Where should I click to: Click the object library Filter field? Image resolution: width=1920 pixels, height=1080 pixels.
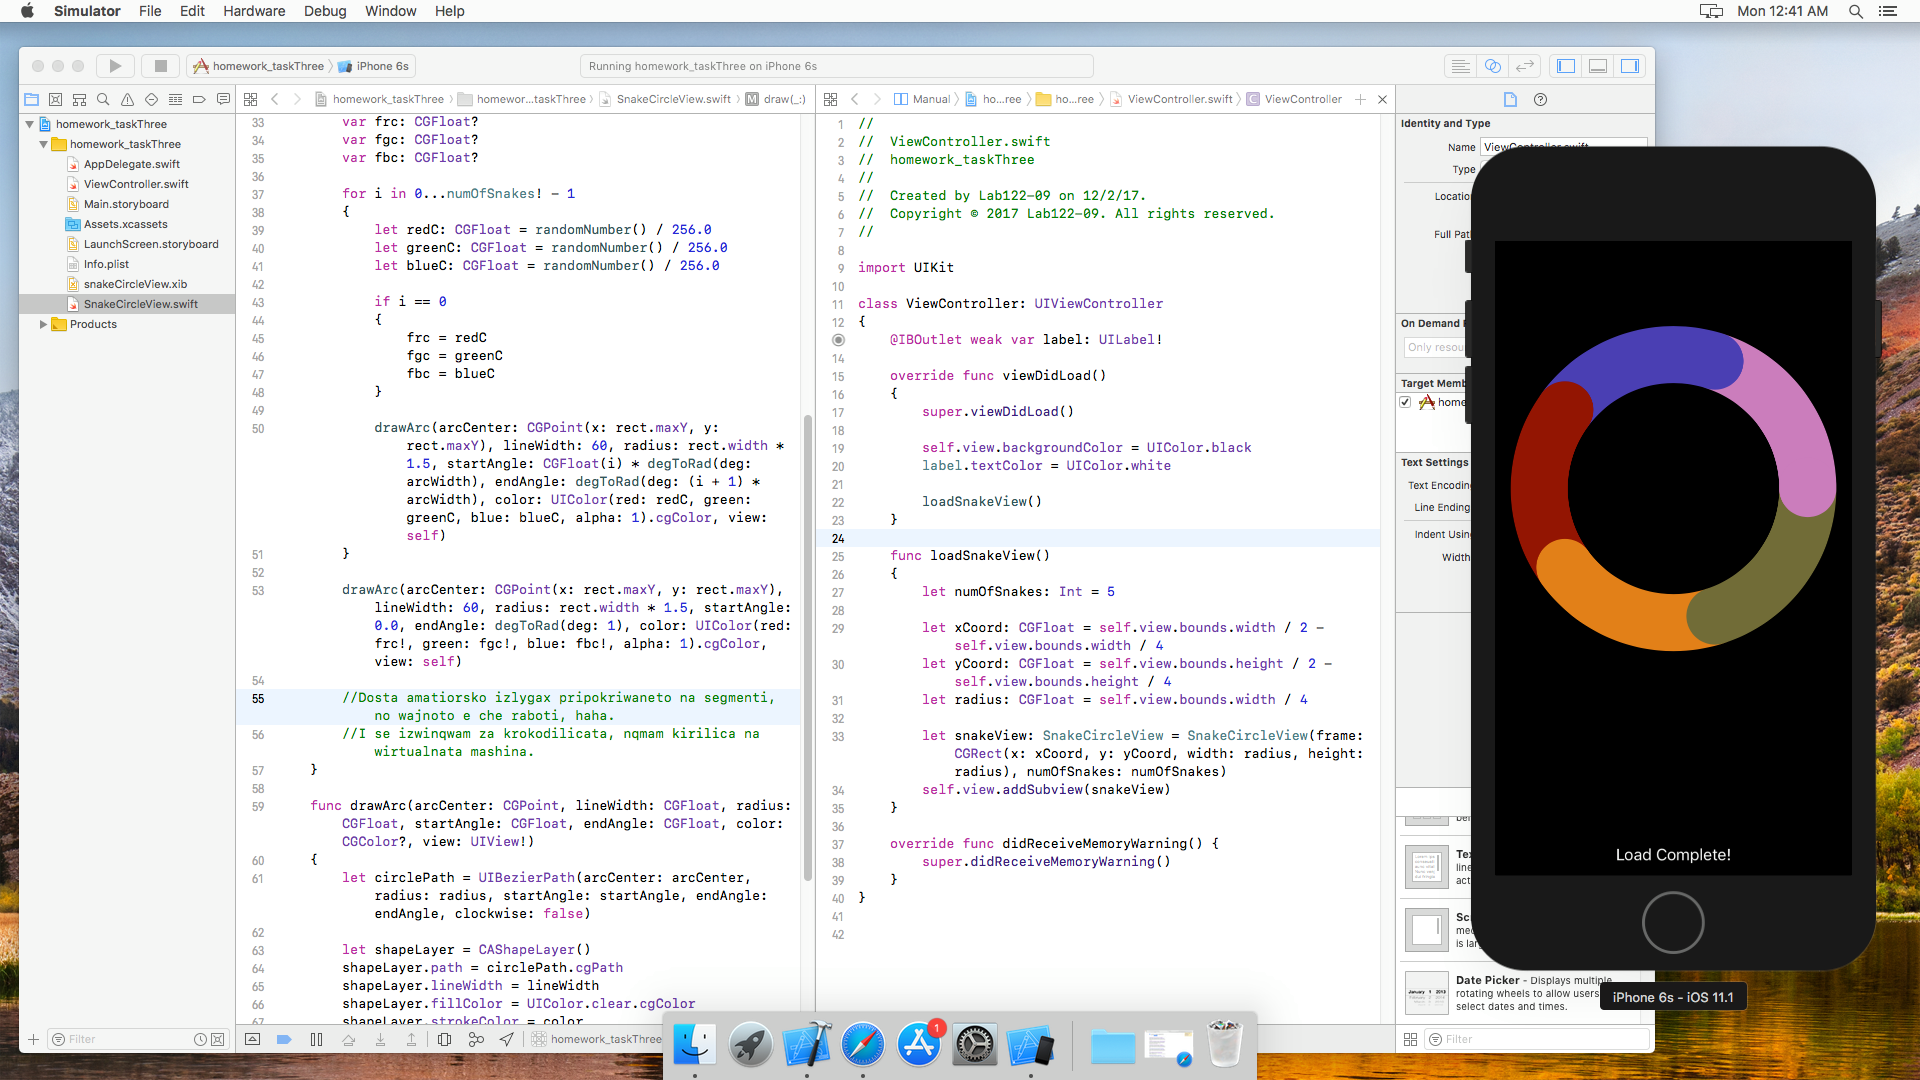tap(1537, 1039)
